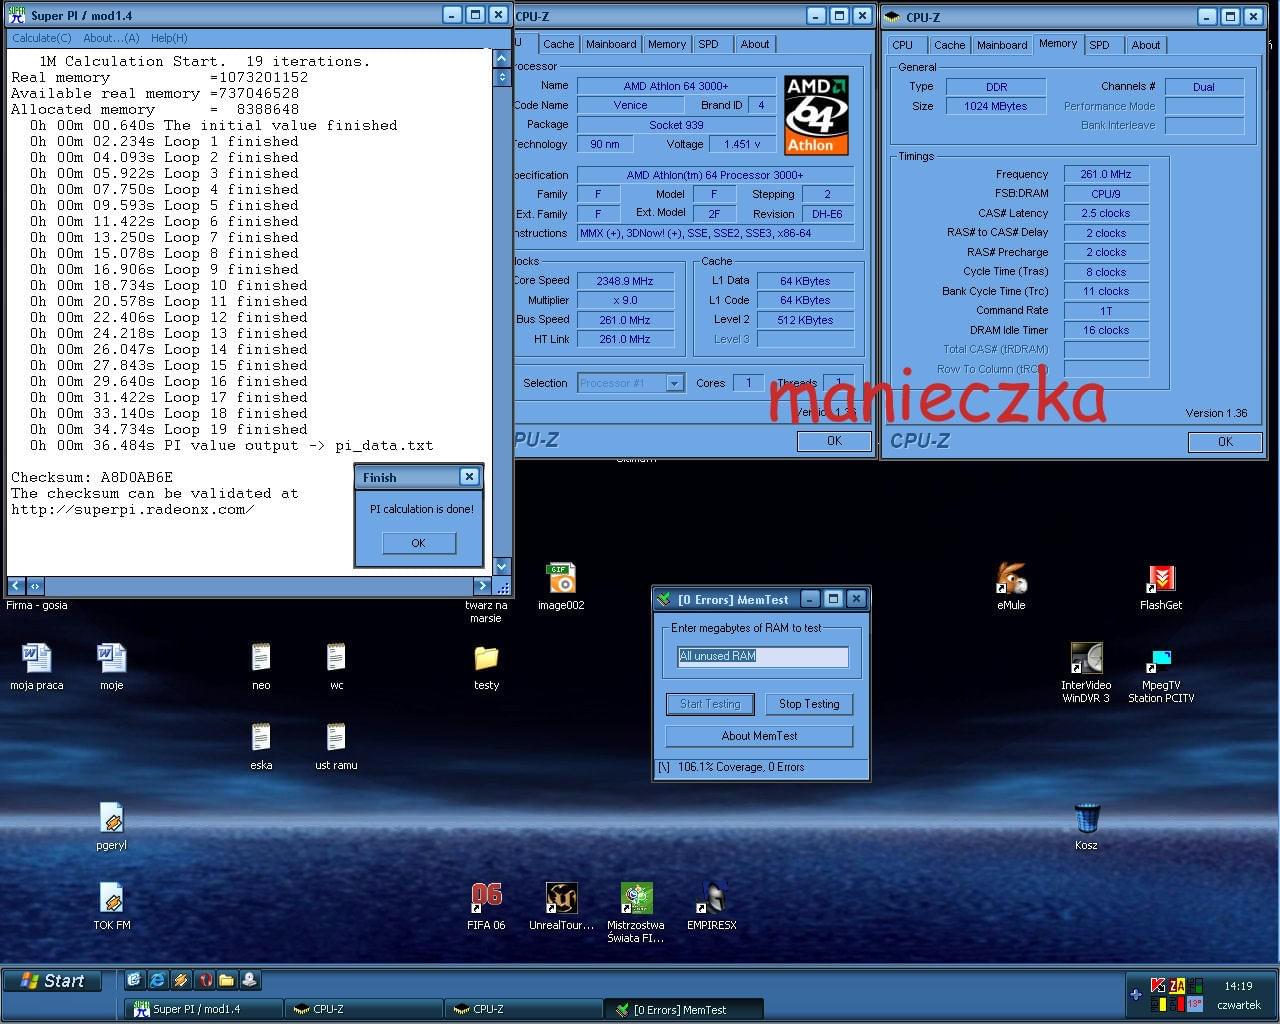The height and width of the screenshot is (1024, 1280).
Task: Open the TOK FM file icon
Action: click(x=111, y=905)
